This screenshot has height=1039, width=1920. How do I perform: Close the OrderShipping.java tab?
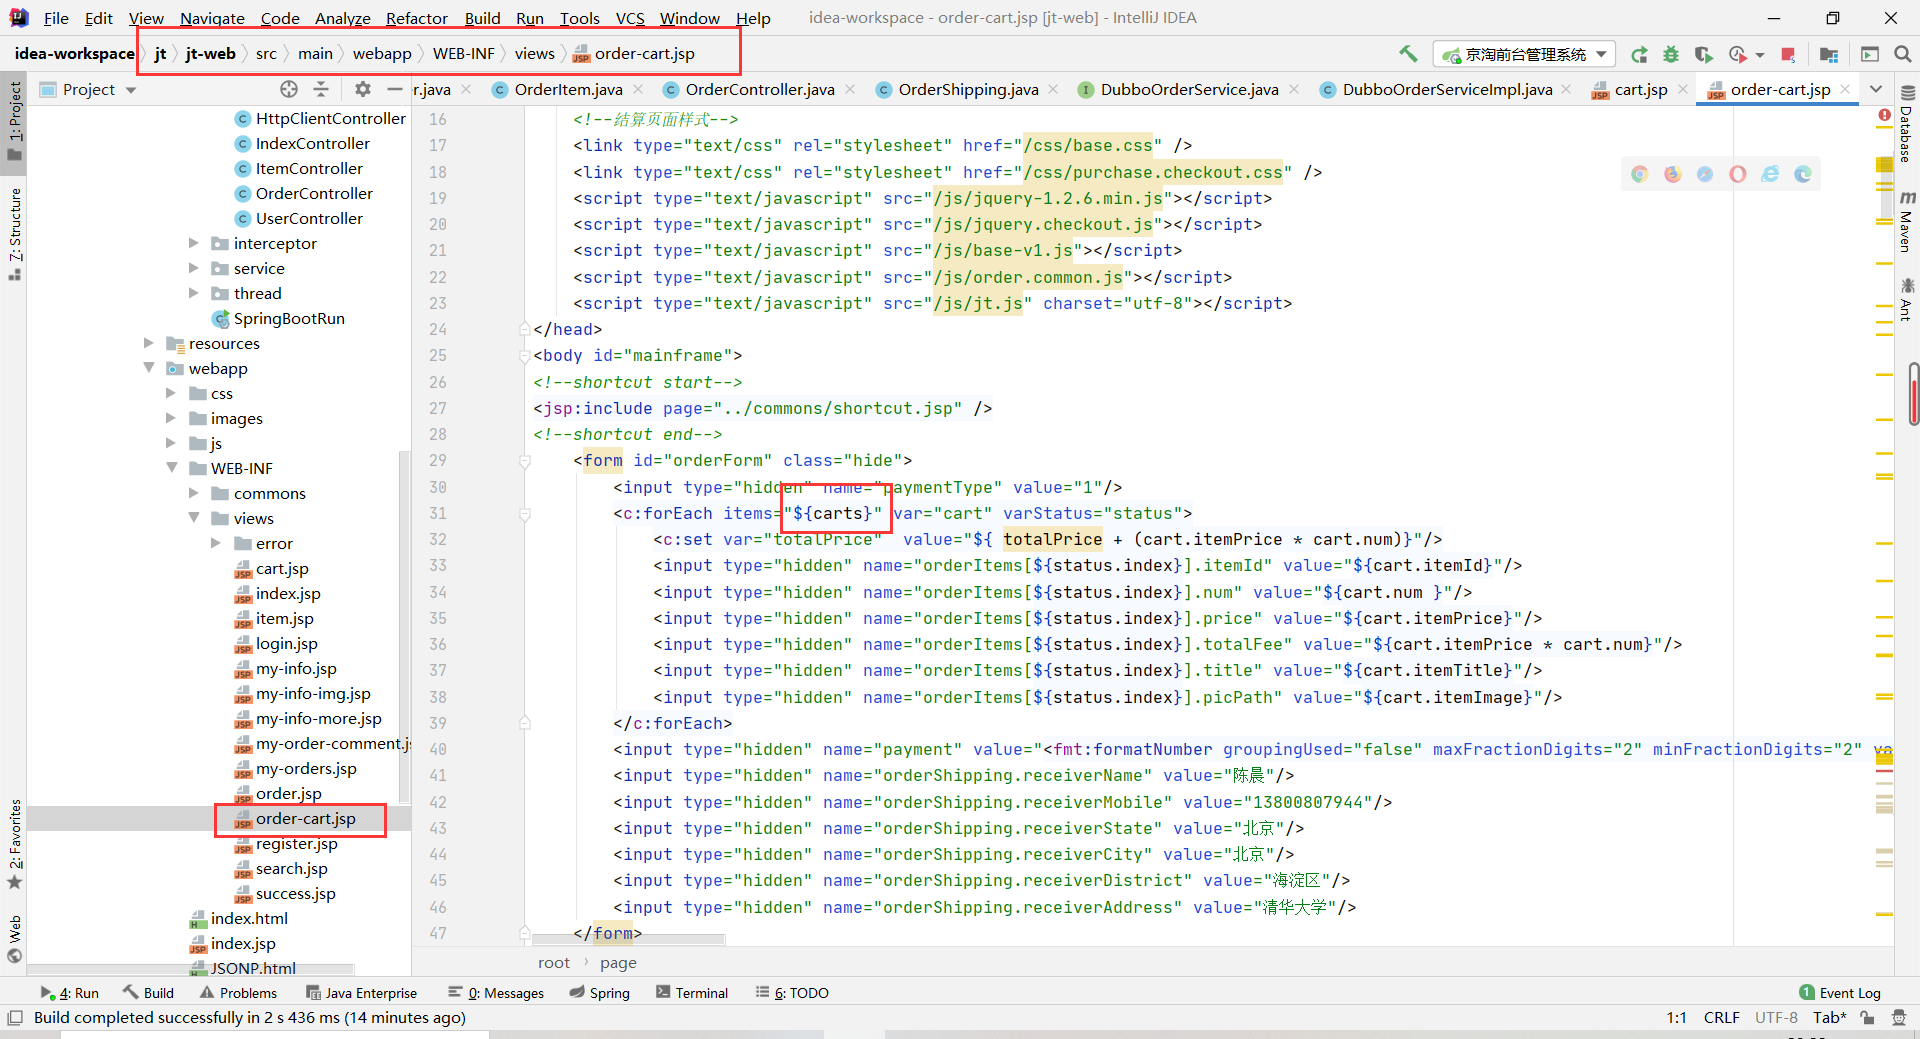point(1053,89)
